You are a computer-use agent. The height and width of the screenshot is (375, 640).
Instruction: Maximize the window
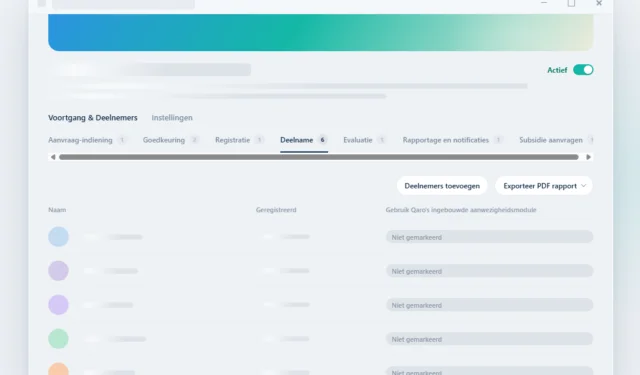(x=571, y=3)
